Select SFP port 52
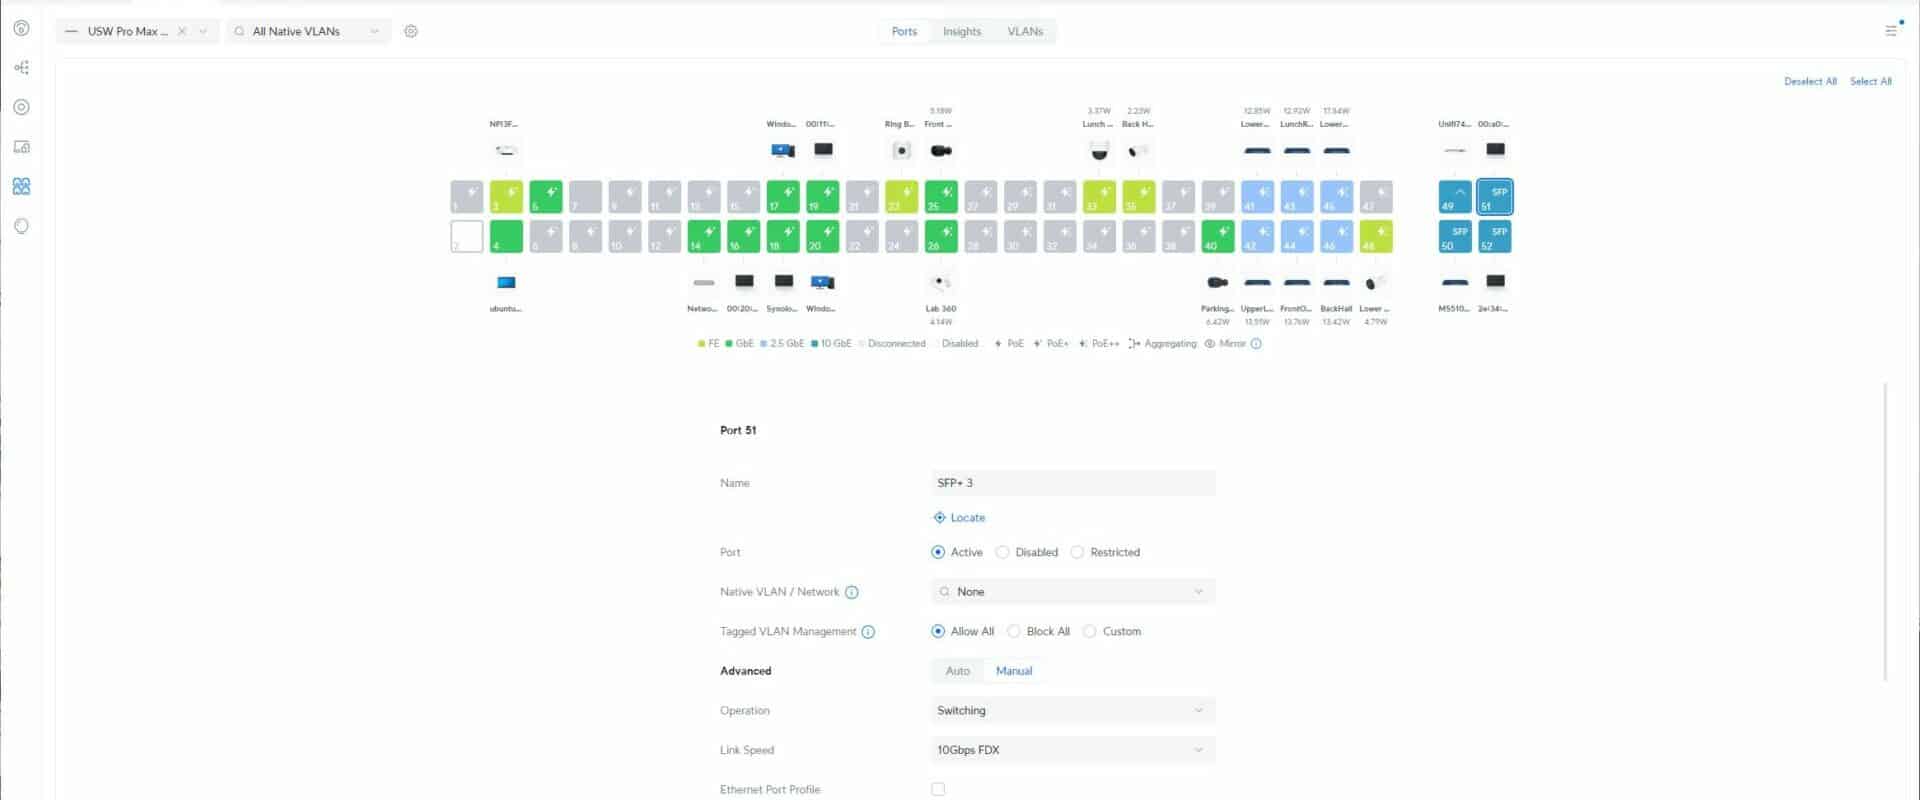1920x800 pixels. (1495, 236)
